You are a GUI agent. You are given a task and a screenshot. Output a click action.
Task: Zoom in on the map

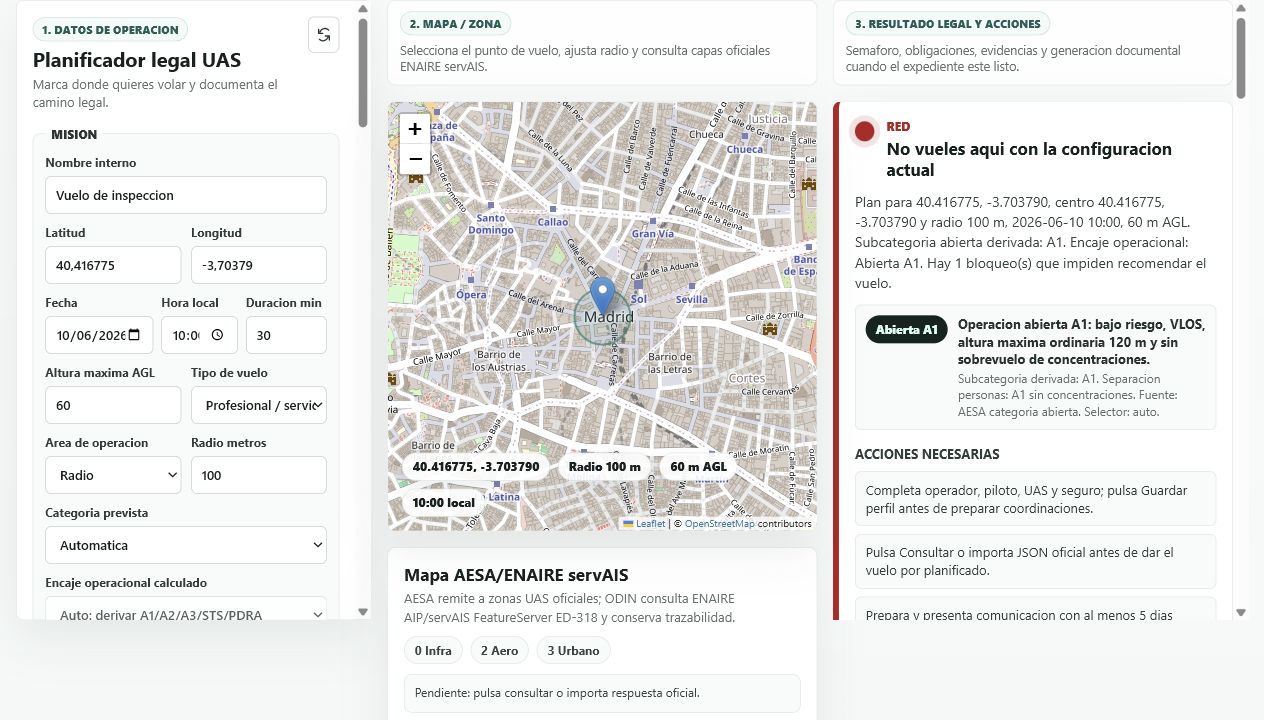coord(415,129)
